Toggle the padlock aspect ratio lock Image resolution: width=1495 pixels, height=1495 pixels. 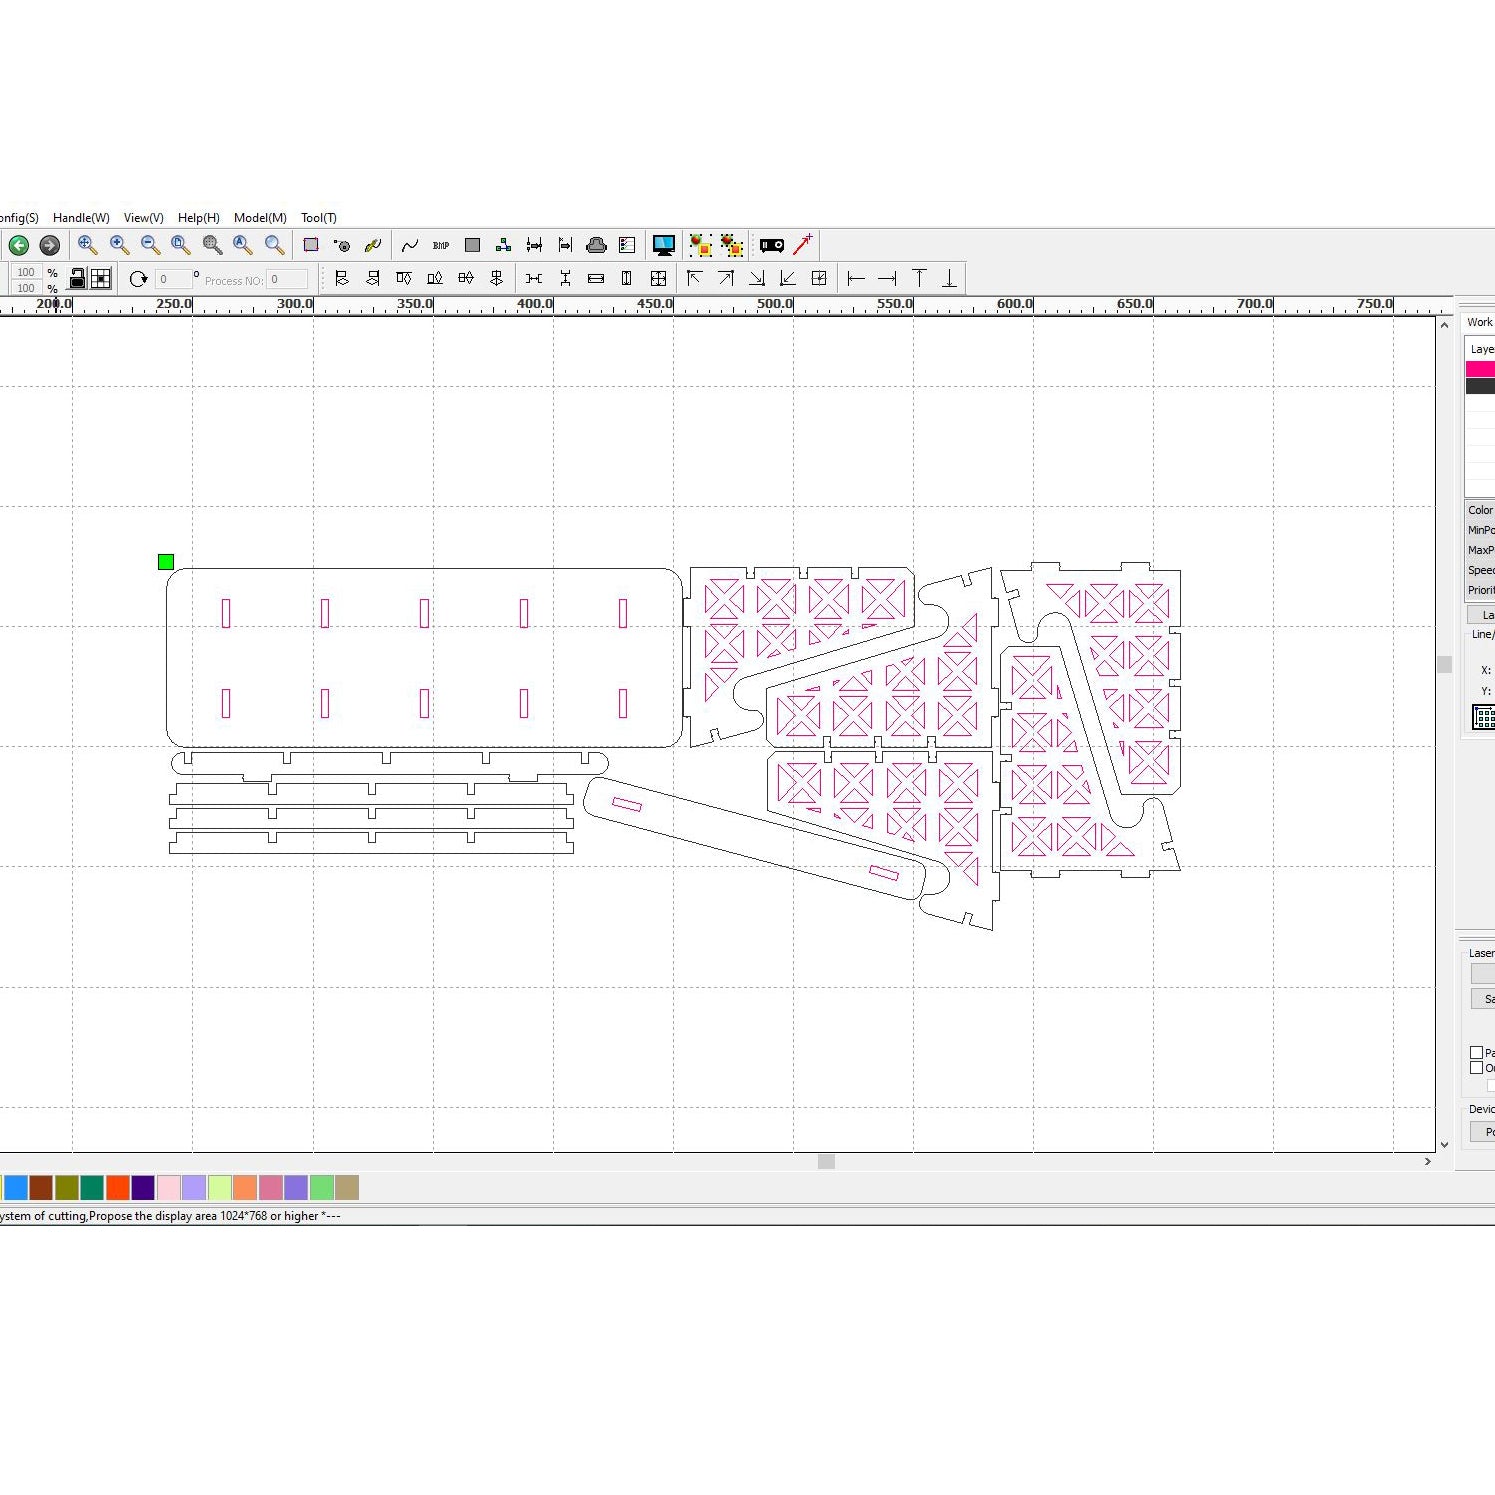click(x=77, y=279)
